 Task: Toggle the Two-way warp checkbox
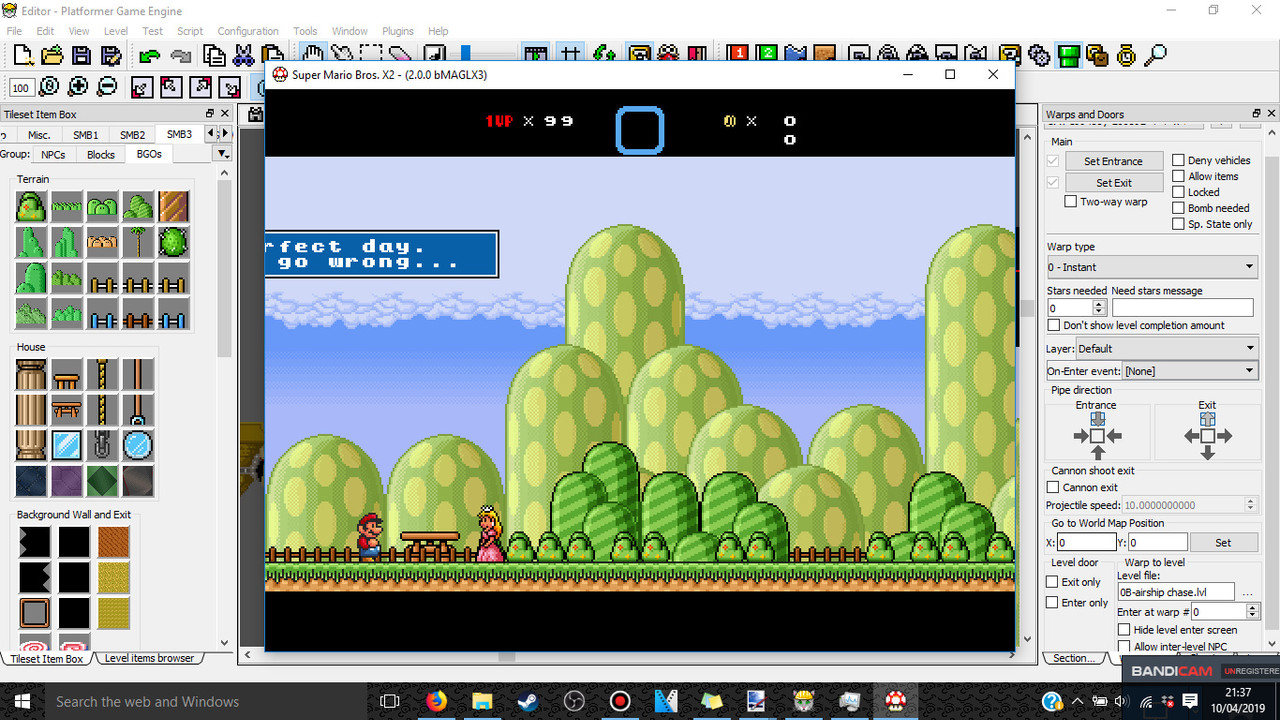pyautogui.click(x=1071, y=201)
